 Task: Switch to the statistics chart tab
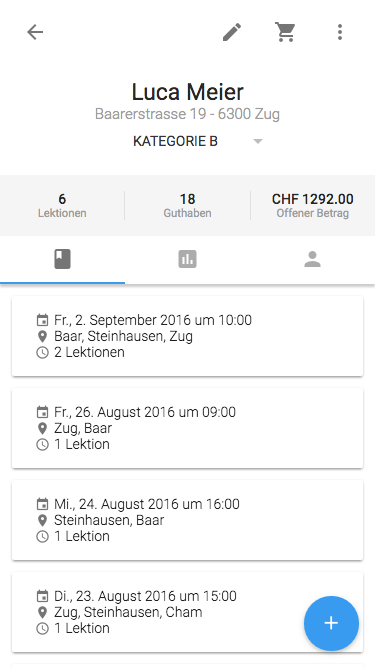[x=188, y=259]
